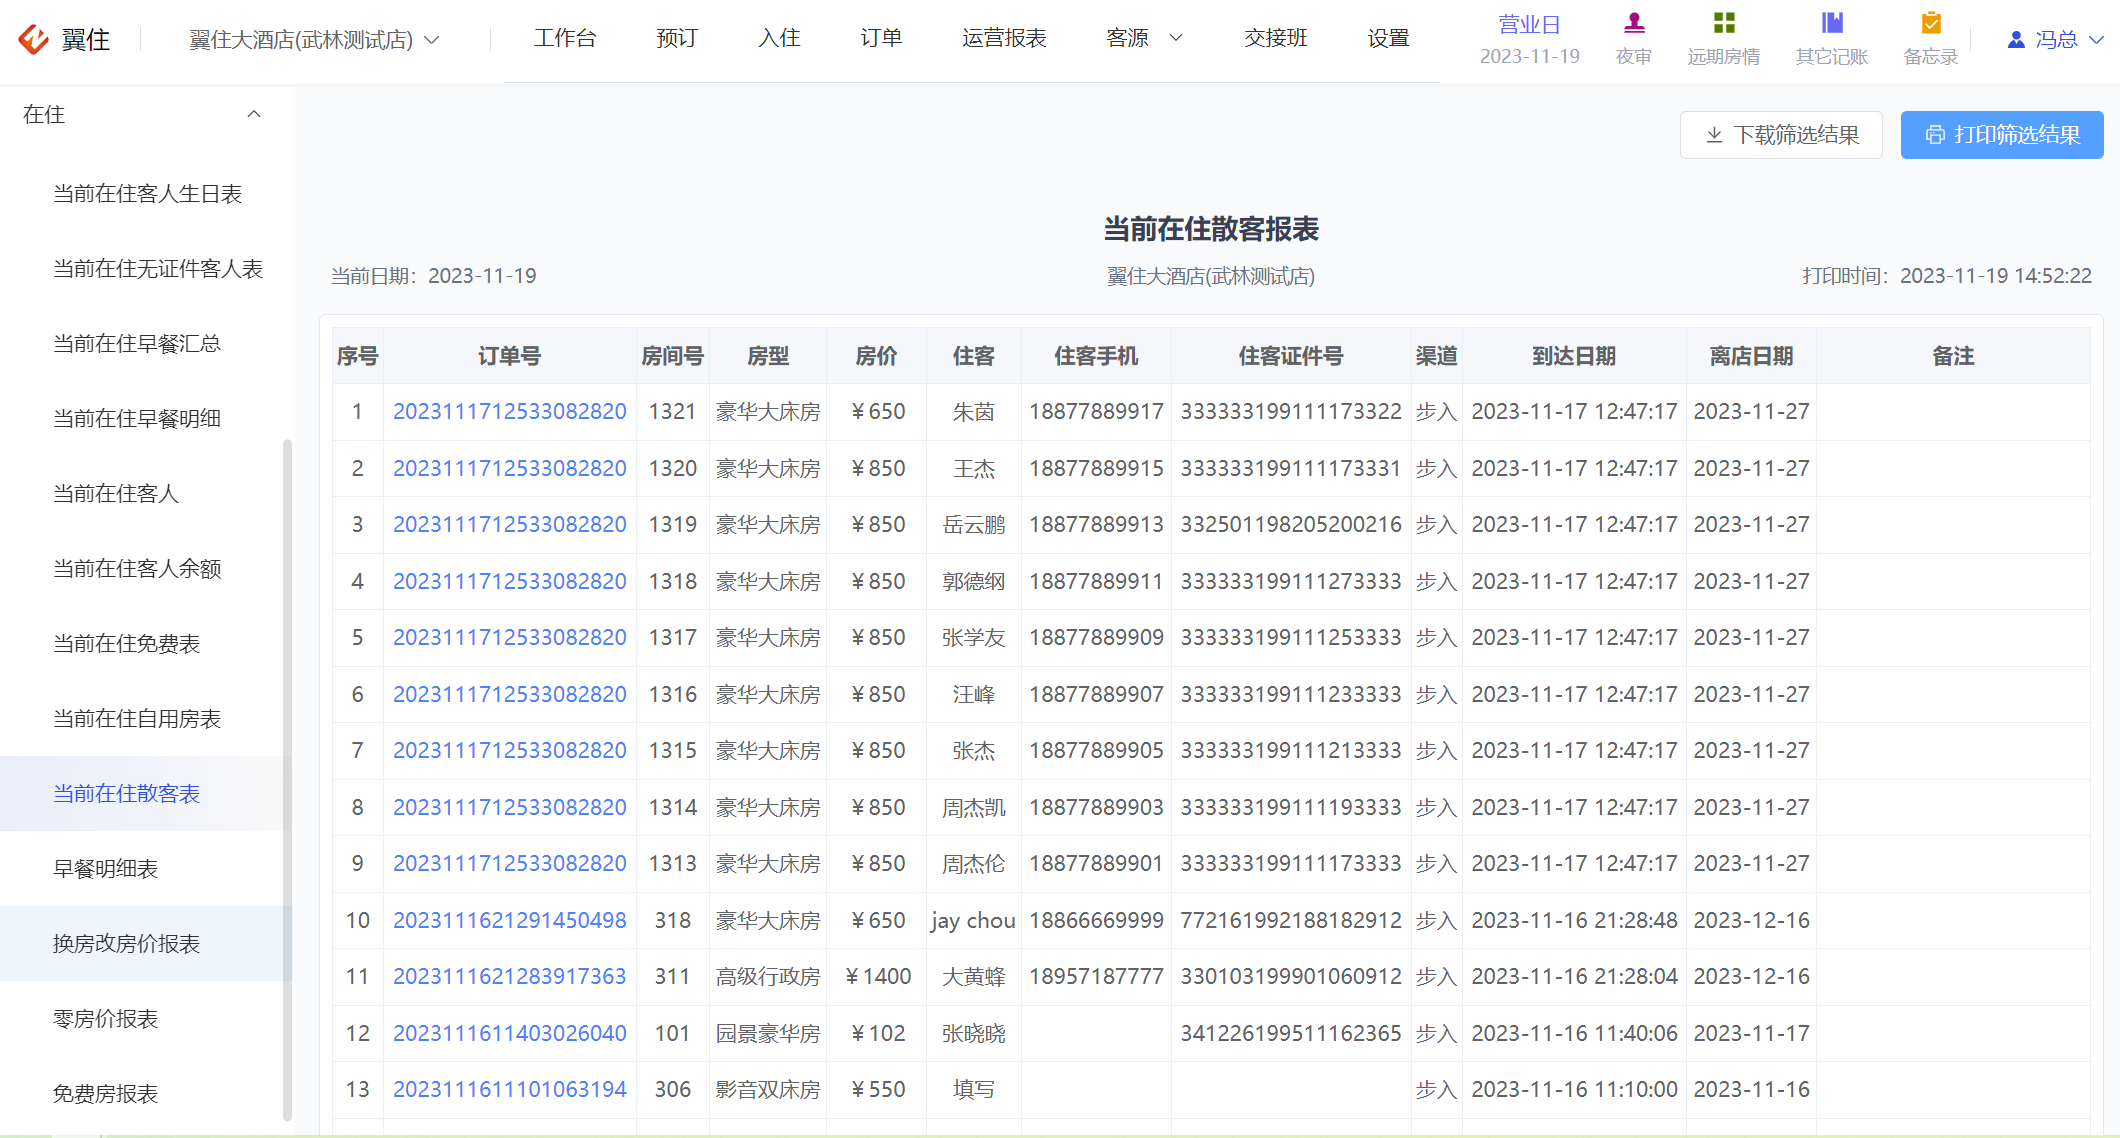Click the 营业日 2023-11-19 indicator
Screen dimensions: 2120x1138
click(x=1530, y=40)
